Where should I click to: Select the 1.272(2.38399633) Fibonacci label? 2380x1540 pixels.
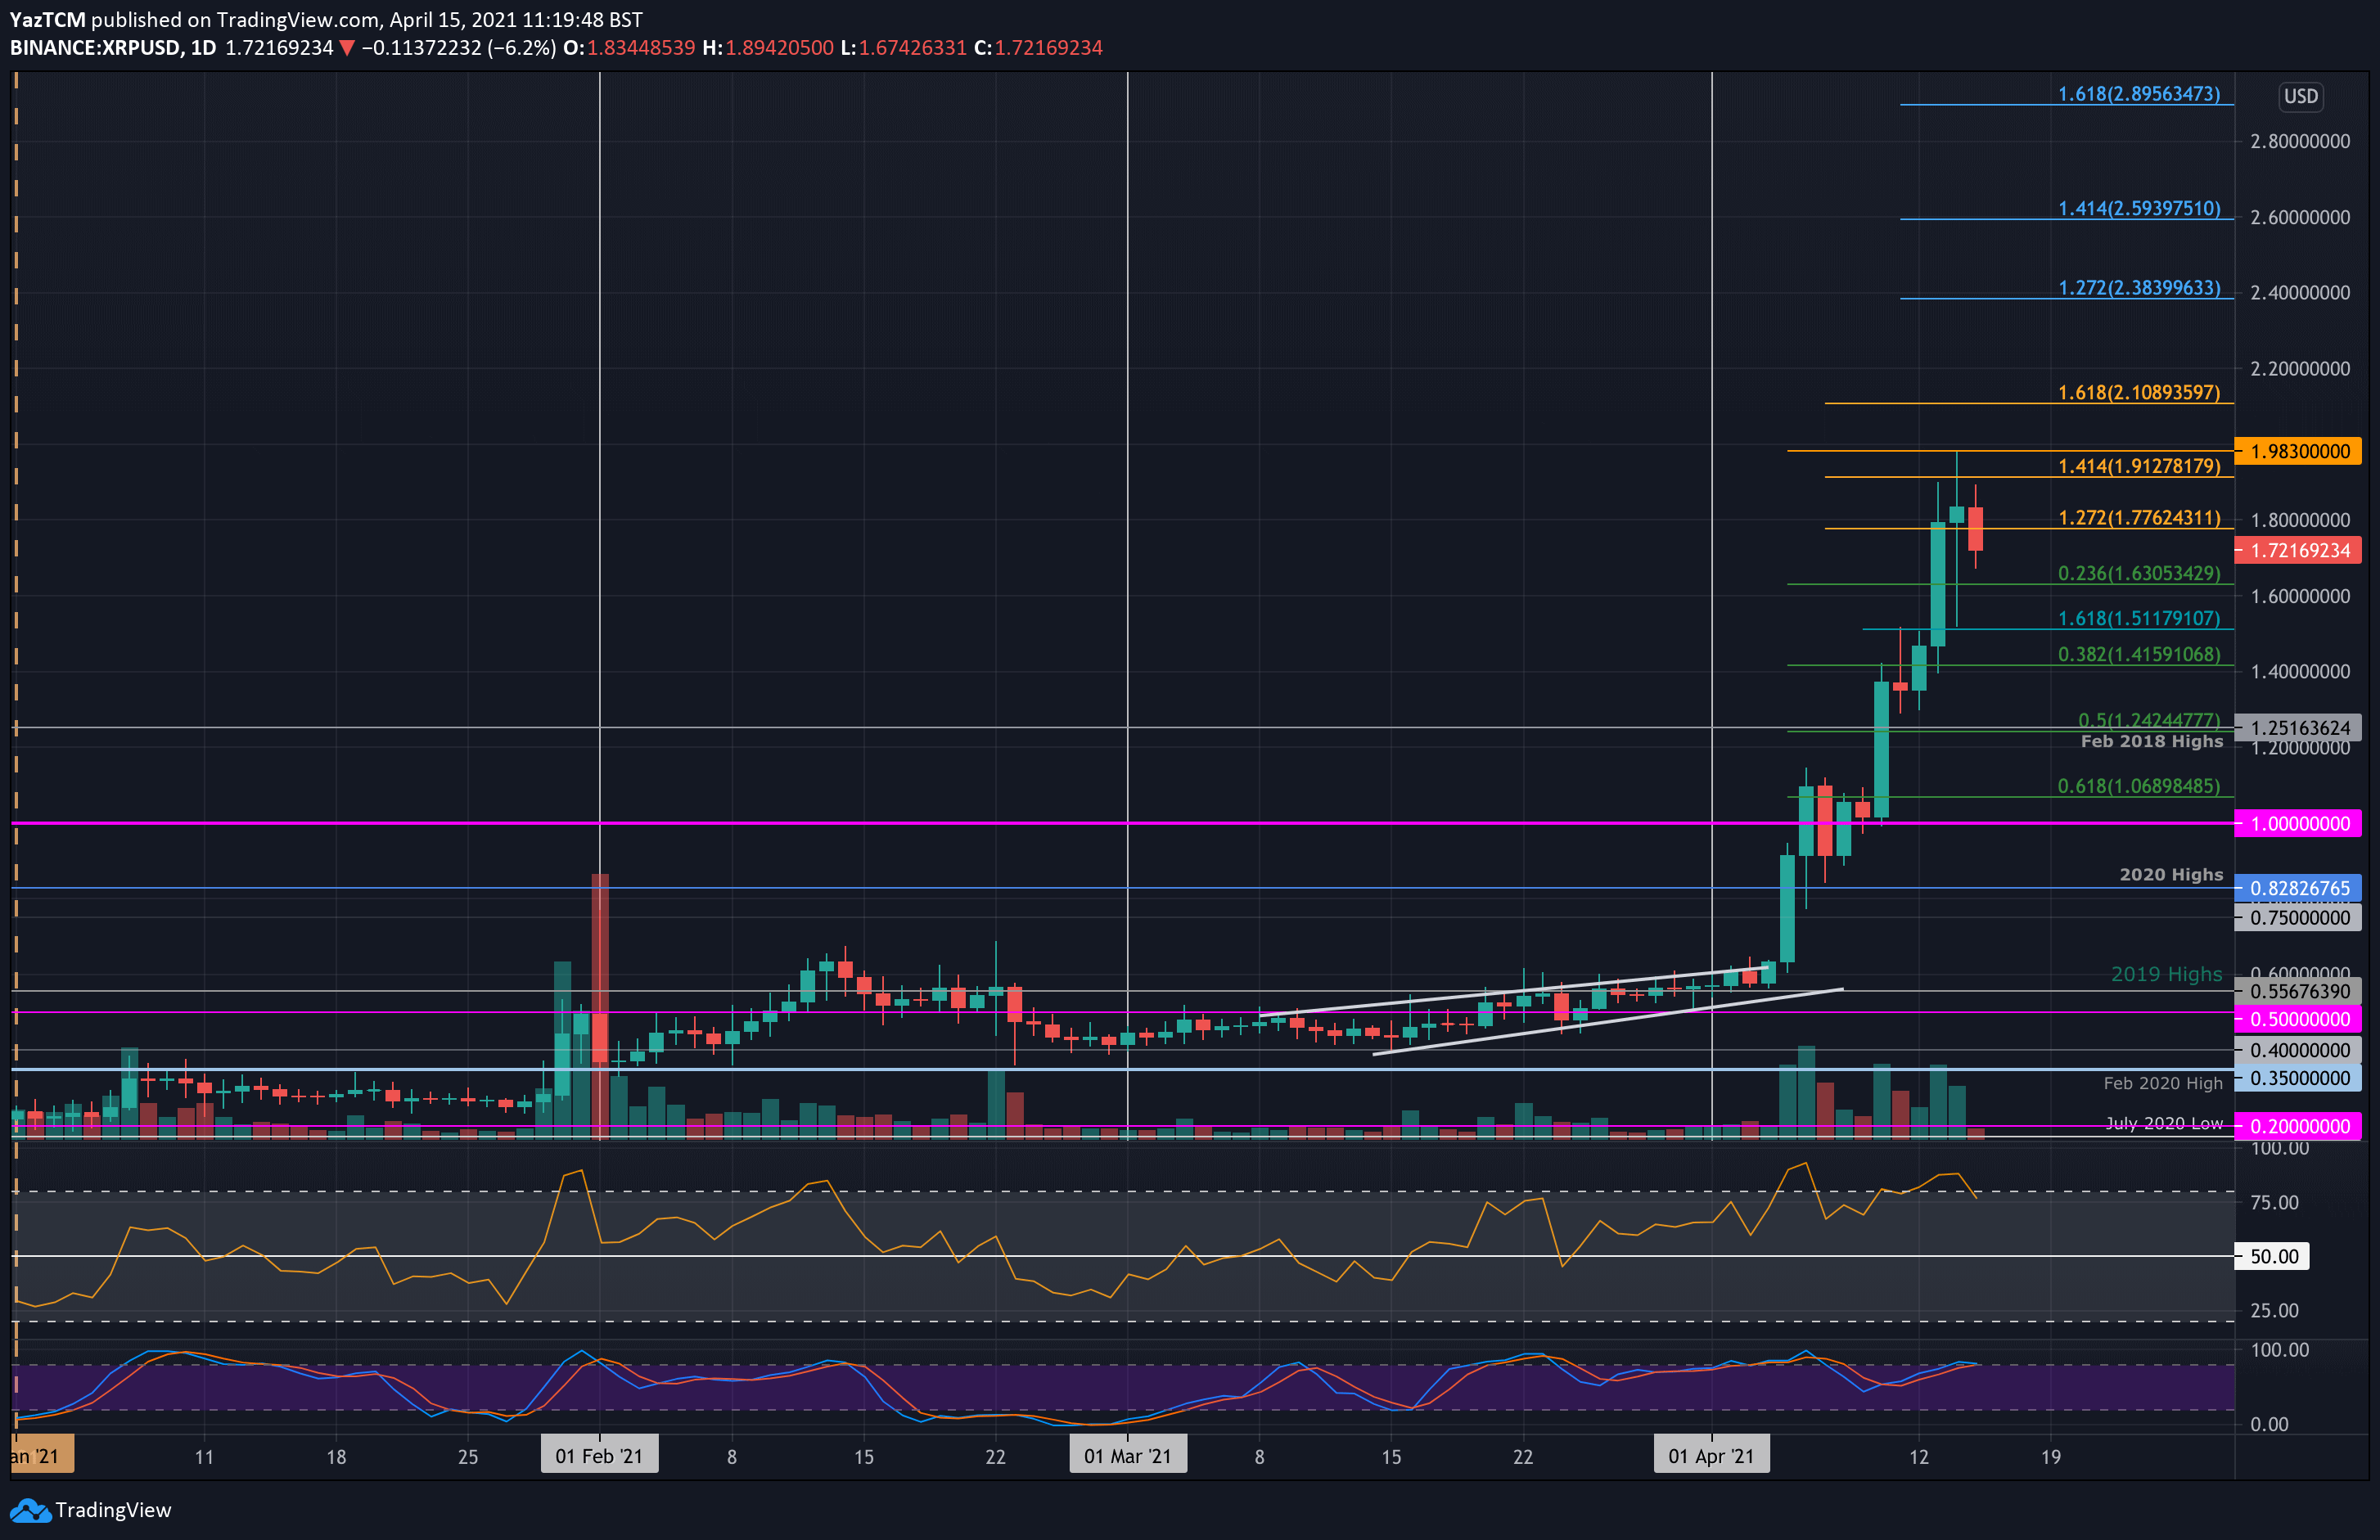pyautogui.click(x=2138, y=288)
